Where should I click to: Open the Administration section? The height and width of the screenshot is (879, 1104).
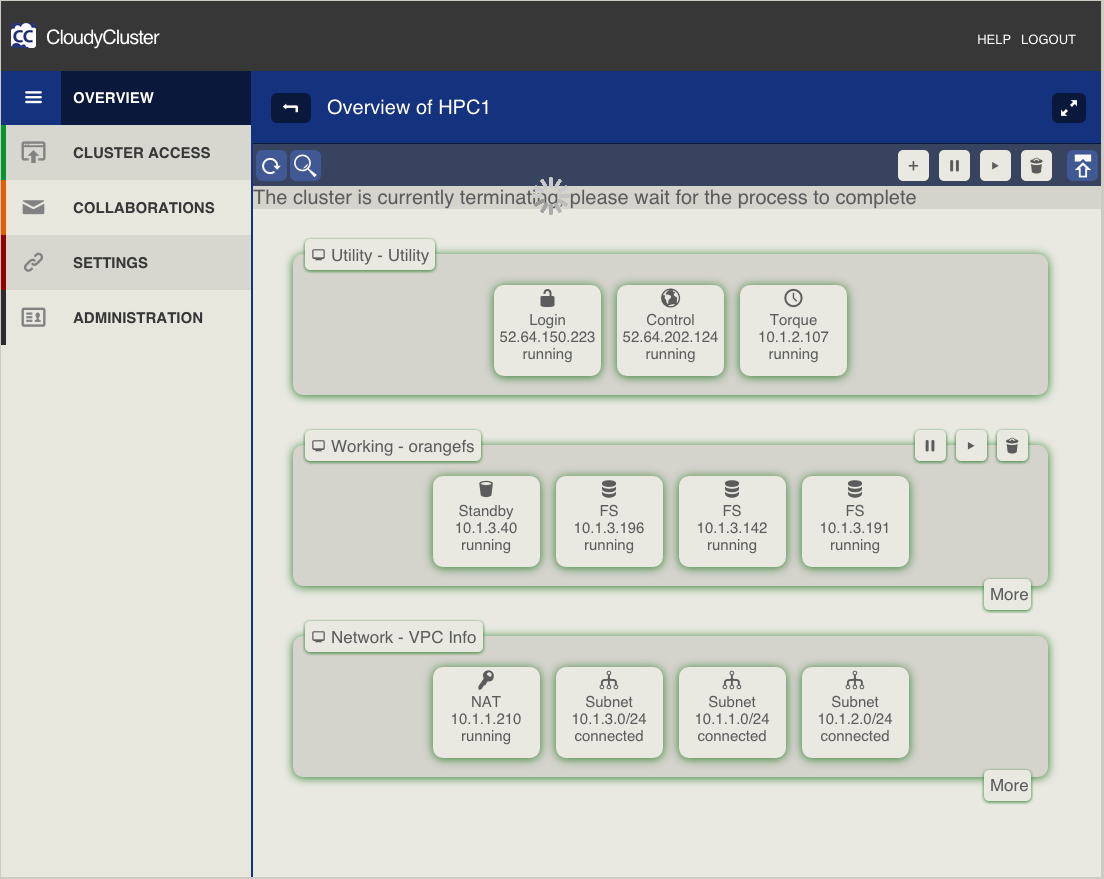tap(127, 318)
